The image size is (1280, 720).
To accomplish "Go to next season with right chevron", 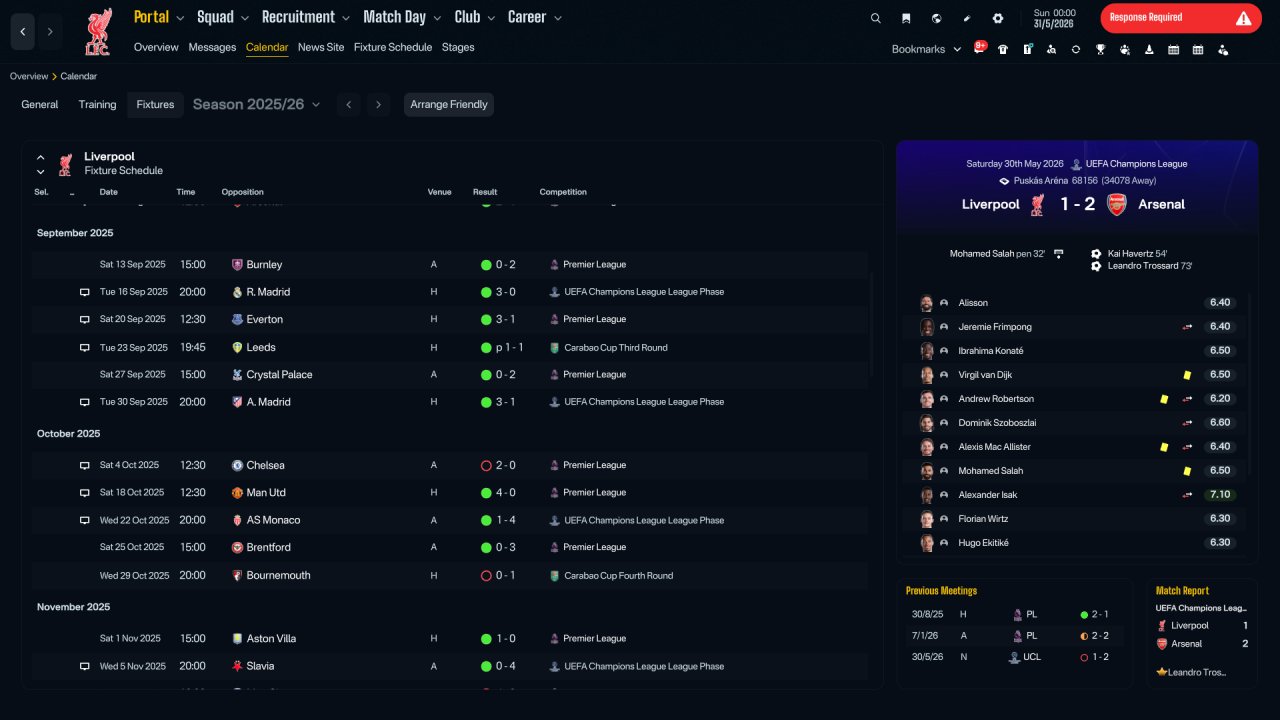I will (x=378, y=105).
